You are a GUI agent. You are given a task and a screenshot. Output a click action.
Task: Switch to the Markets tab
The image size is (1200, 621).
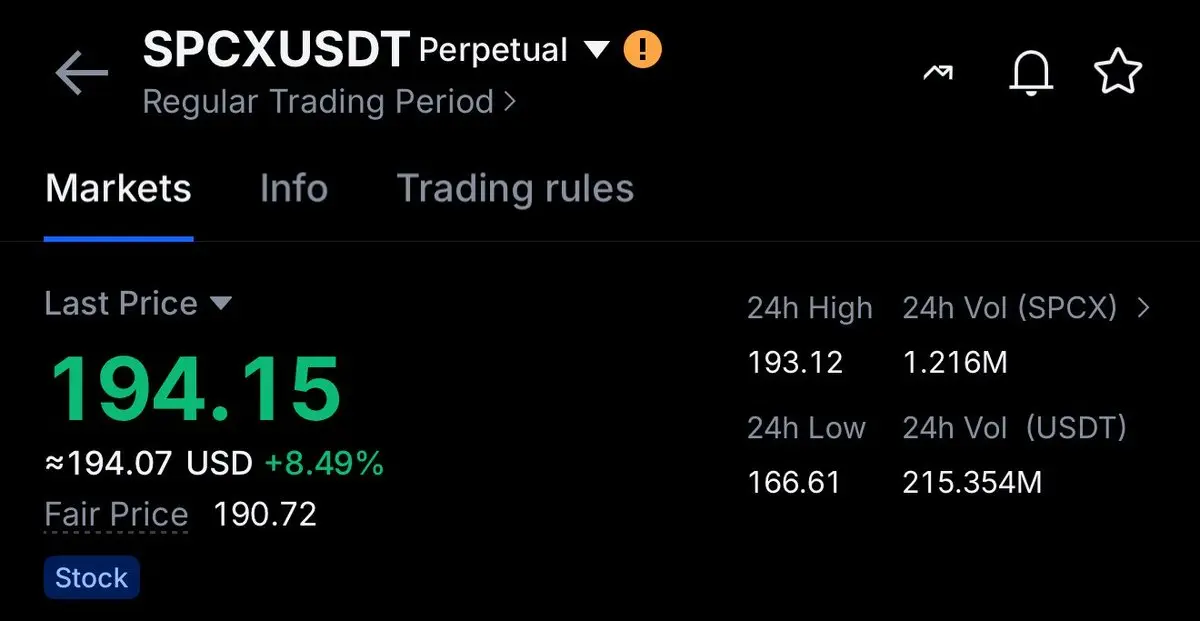(x=118, y=188)
